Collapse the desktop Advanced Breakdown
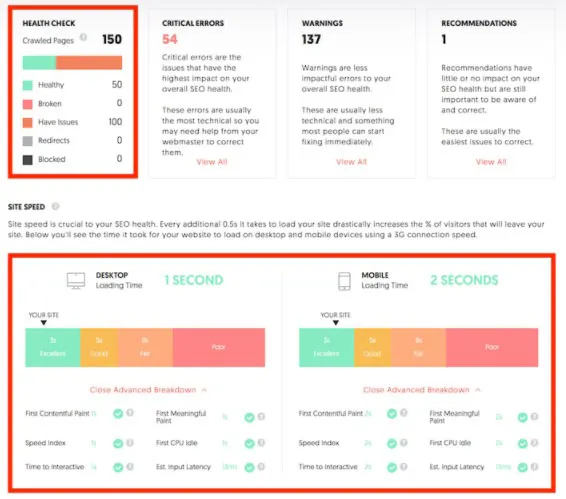 pyautogui.click(x=148, y=390)
